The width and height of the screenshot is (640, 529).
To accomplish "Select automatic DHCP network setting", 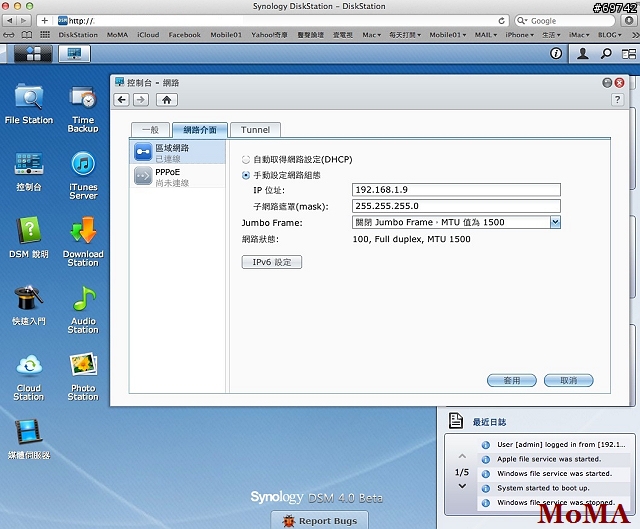I will 246,160.
